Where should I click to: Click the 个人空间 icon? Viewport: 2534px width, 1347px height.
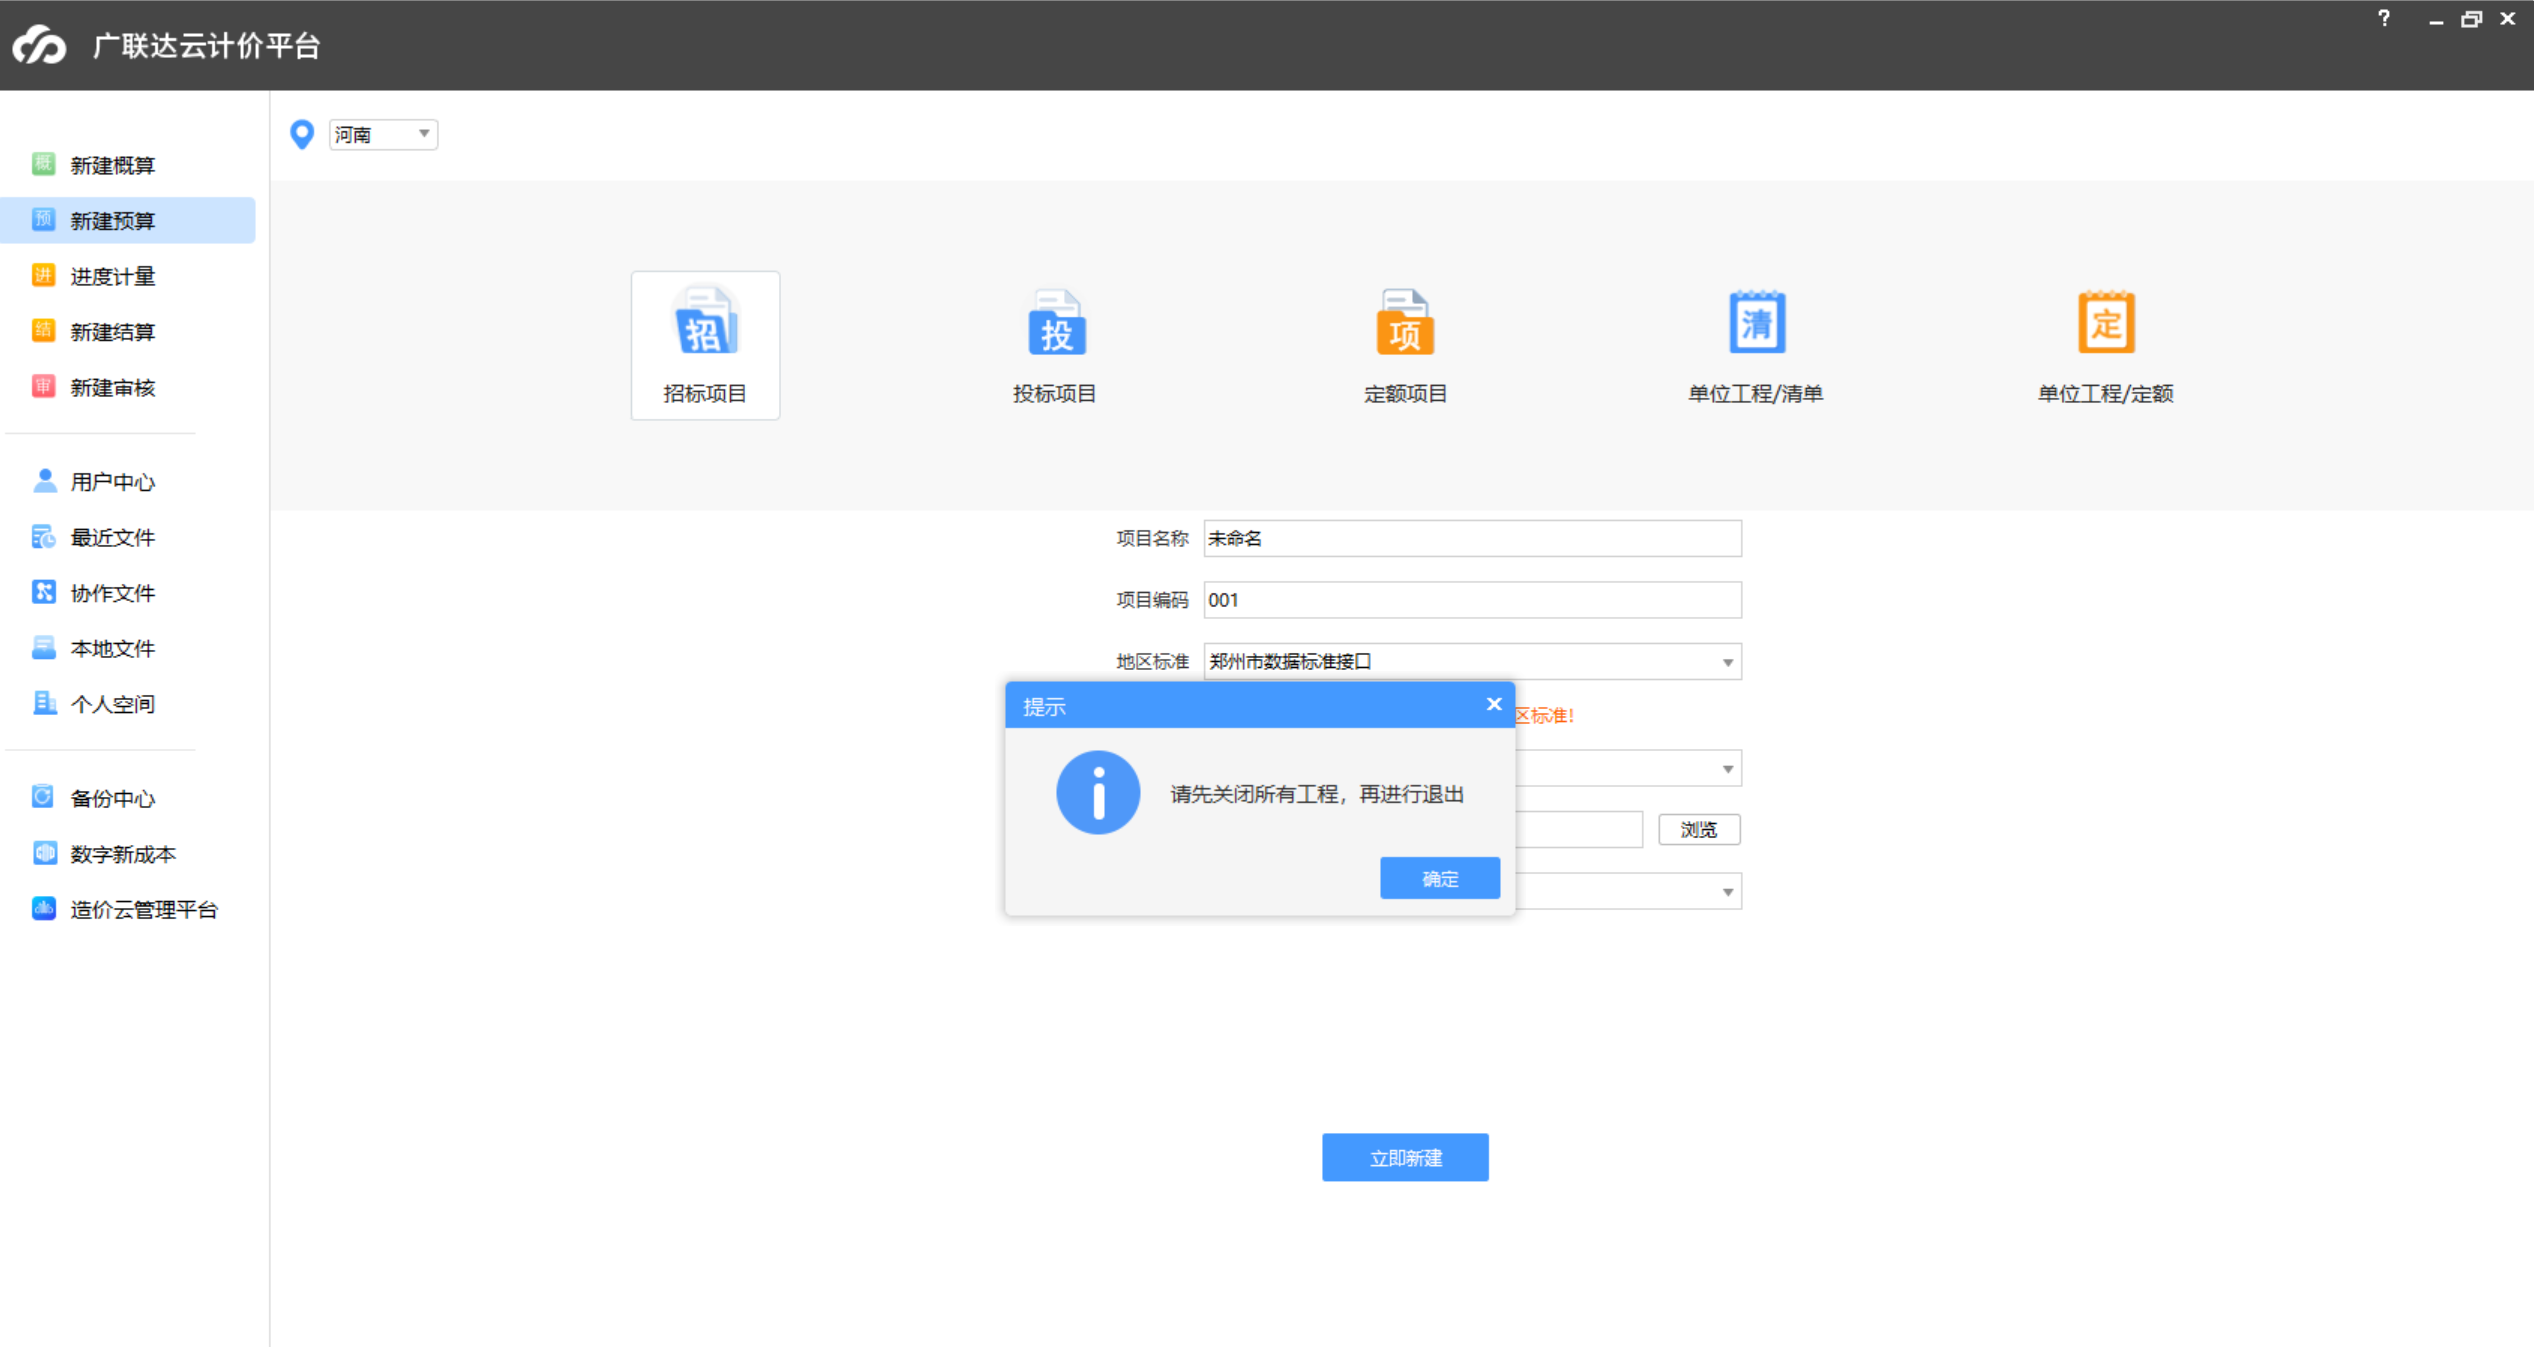(x=43, y=703)
